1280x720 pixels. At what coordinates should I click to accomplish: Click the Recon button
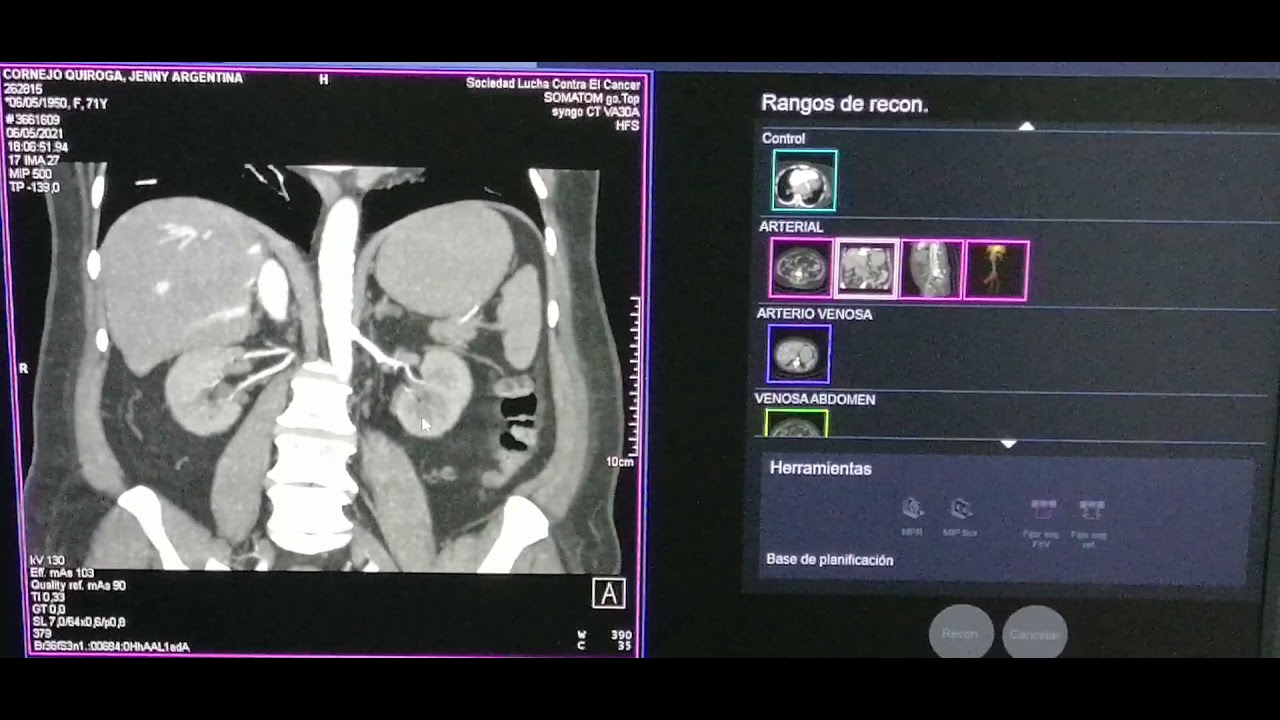tap(960, 633)
